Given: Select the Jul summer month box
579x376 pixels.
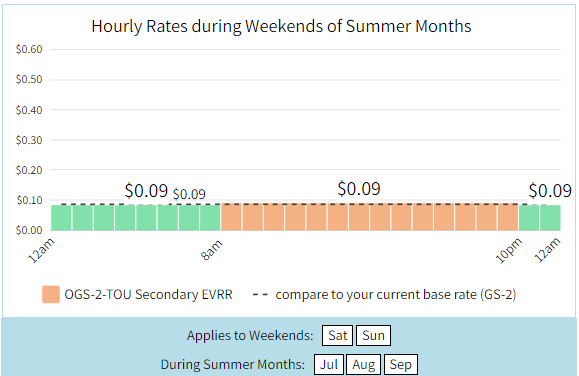Looking at the screenshot, I should point(329,365).
